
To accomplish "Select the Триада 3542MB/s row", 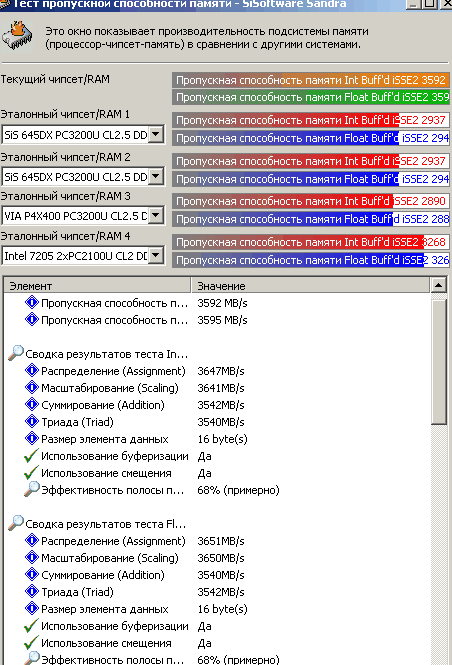I will [217, 592].
